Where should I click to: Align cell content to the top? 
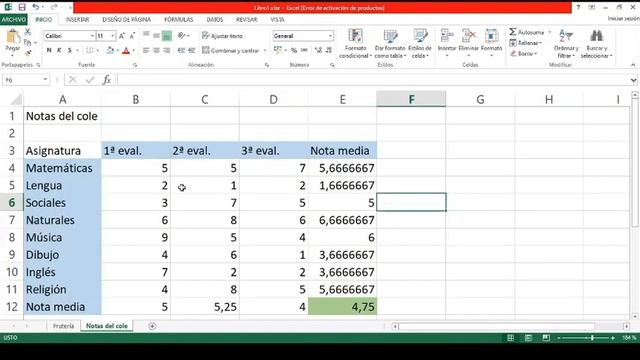146,36
